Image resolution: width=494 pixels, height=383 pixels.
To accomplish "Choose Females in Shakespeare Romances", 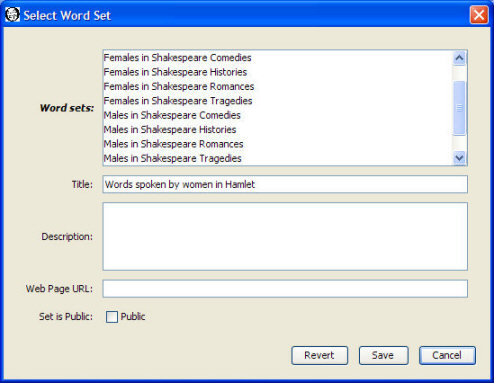I will (278, 86).
